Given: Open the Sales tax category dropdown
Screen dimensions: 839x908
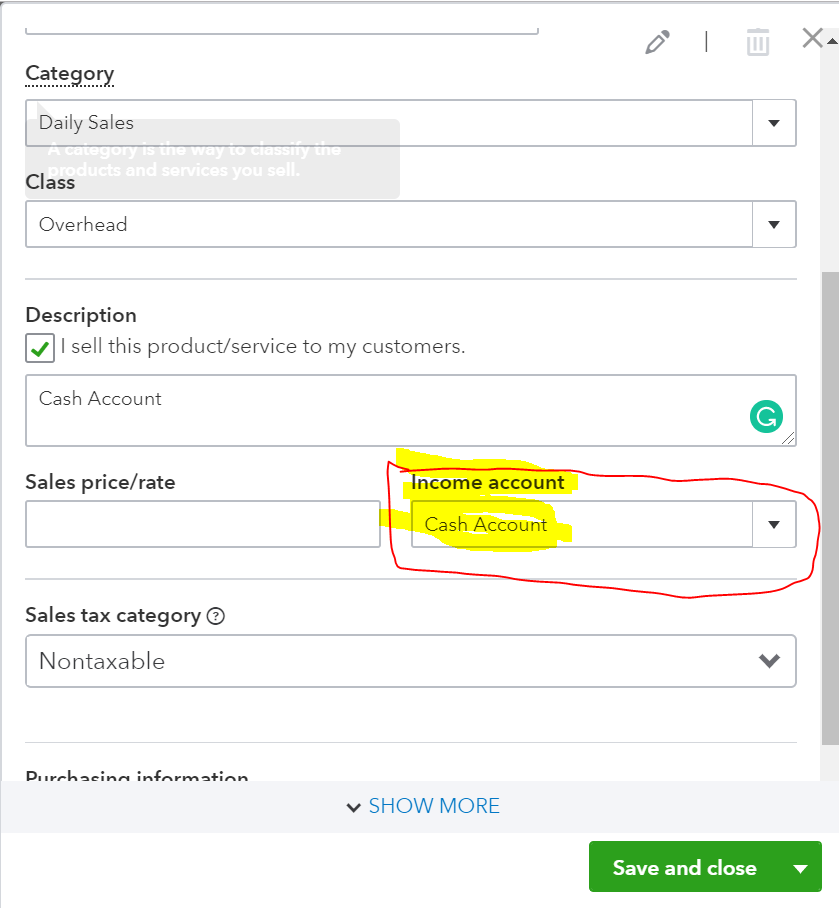Looking at the screenshot, I should coord(768,661).
